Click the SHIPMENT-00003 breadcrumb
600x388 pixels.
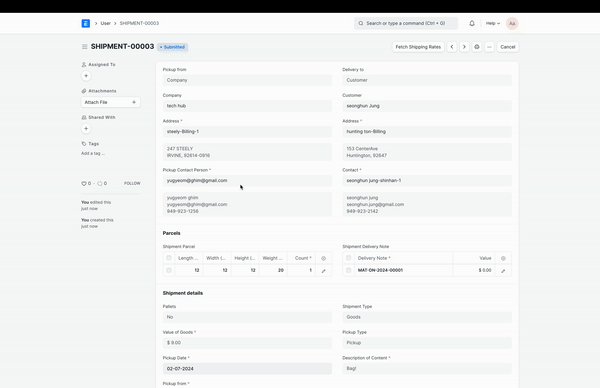pyautogui.click(x=139, y=23)
